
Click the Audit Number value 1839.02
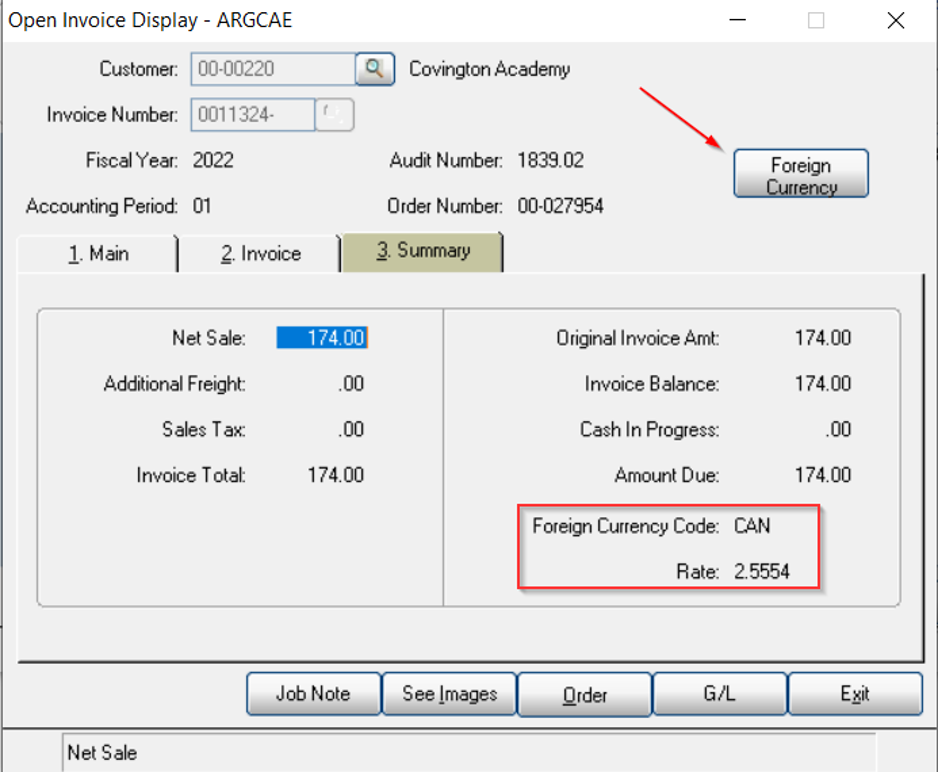pyautogui.click(x=550, y=160)
